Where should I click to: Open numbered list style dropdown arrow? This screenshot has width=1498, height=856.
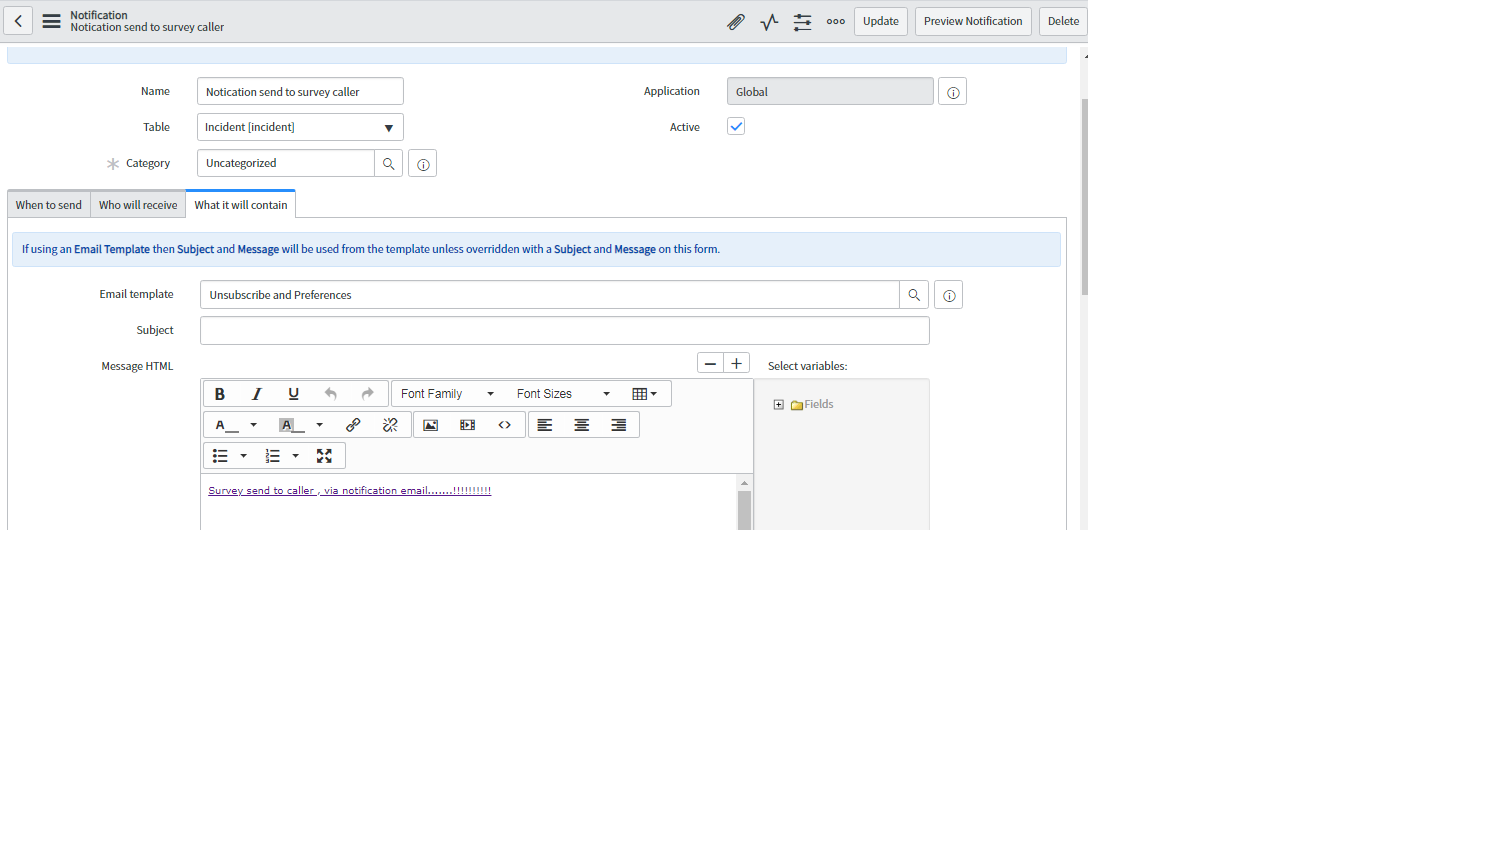296,456
